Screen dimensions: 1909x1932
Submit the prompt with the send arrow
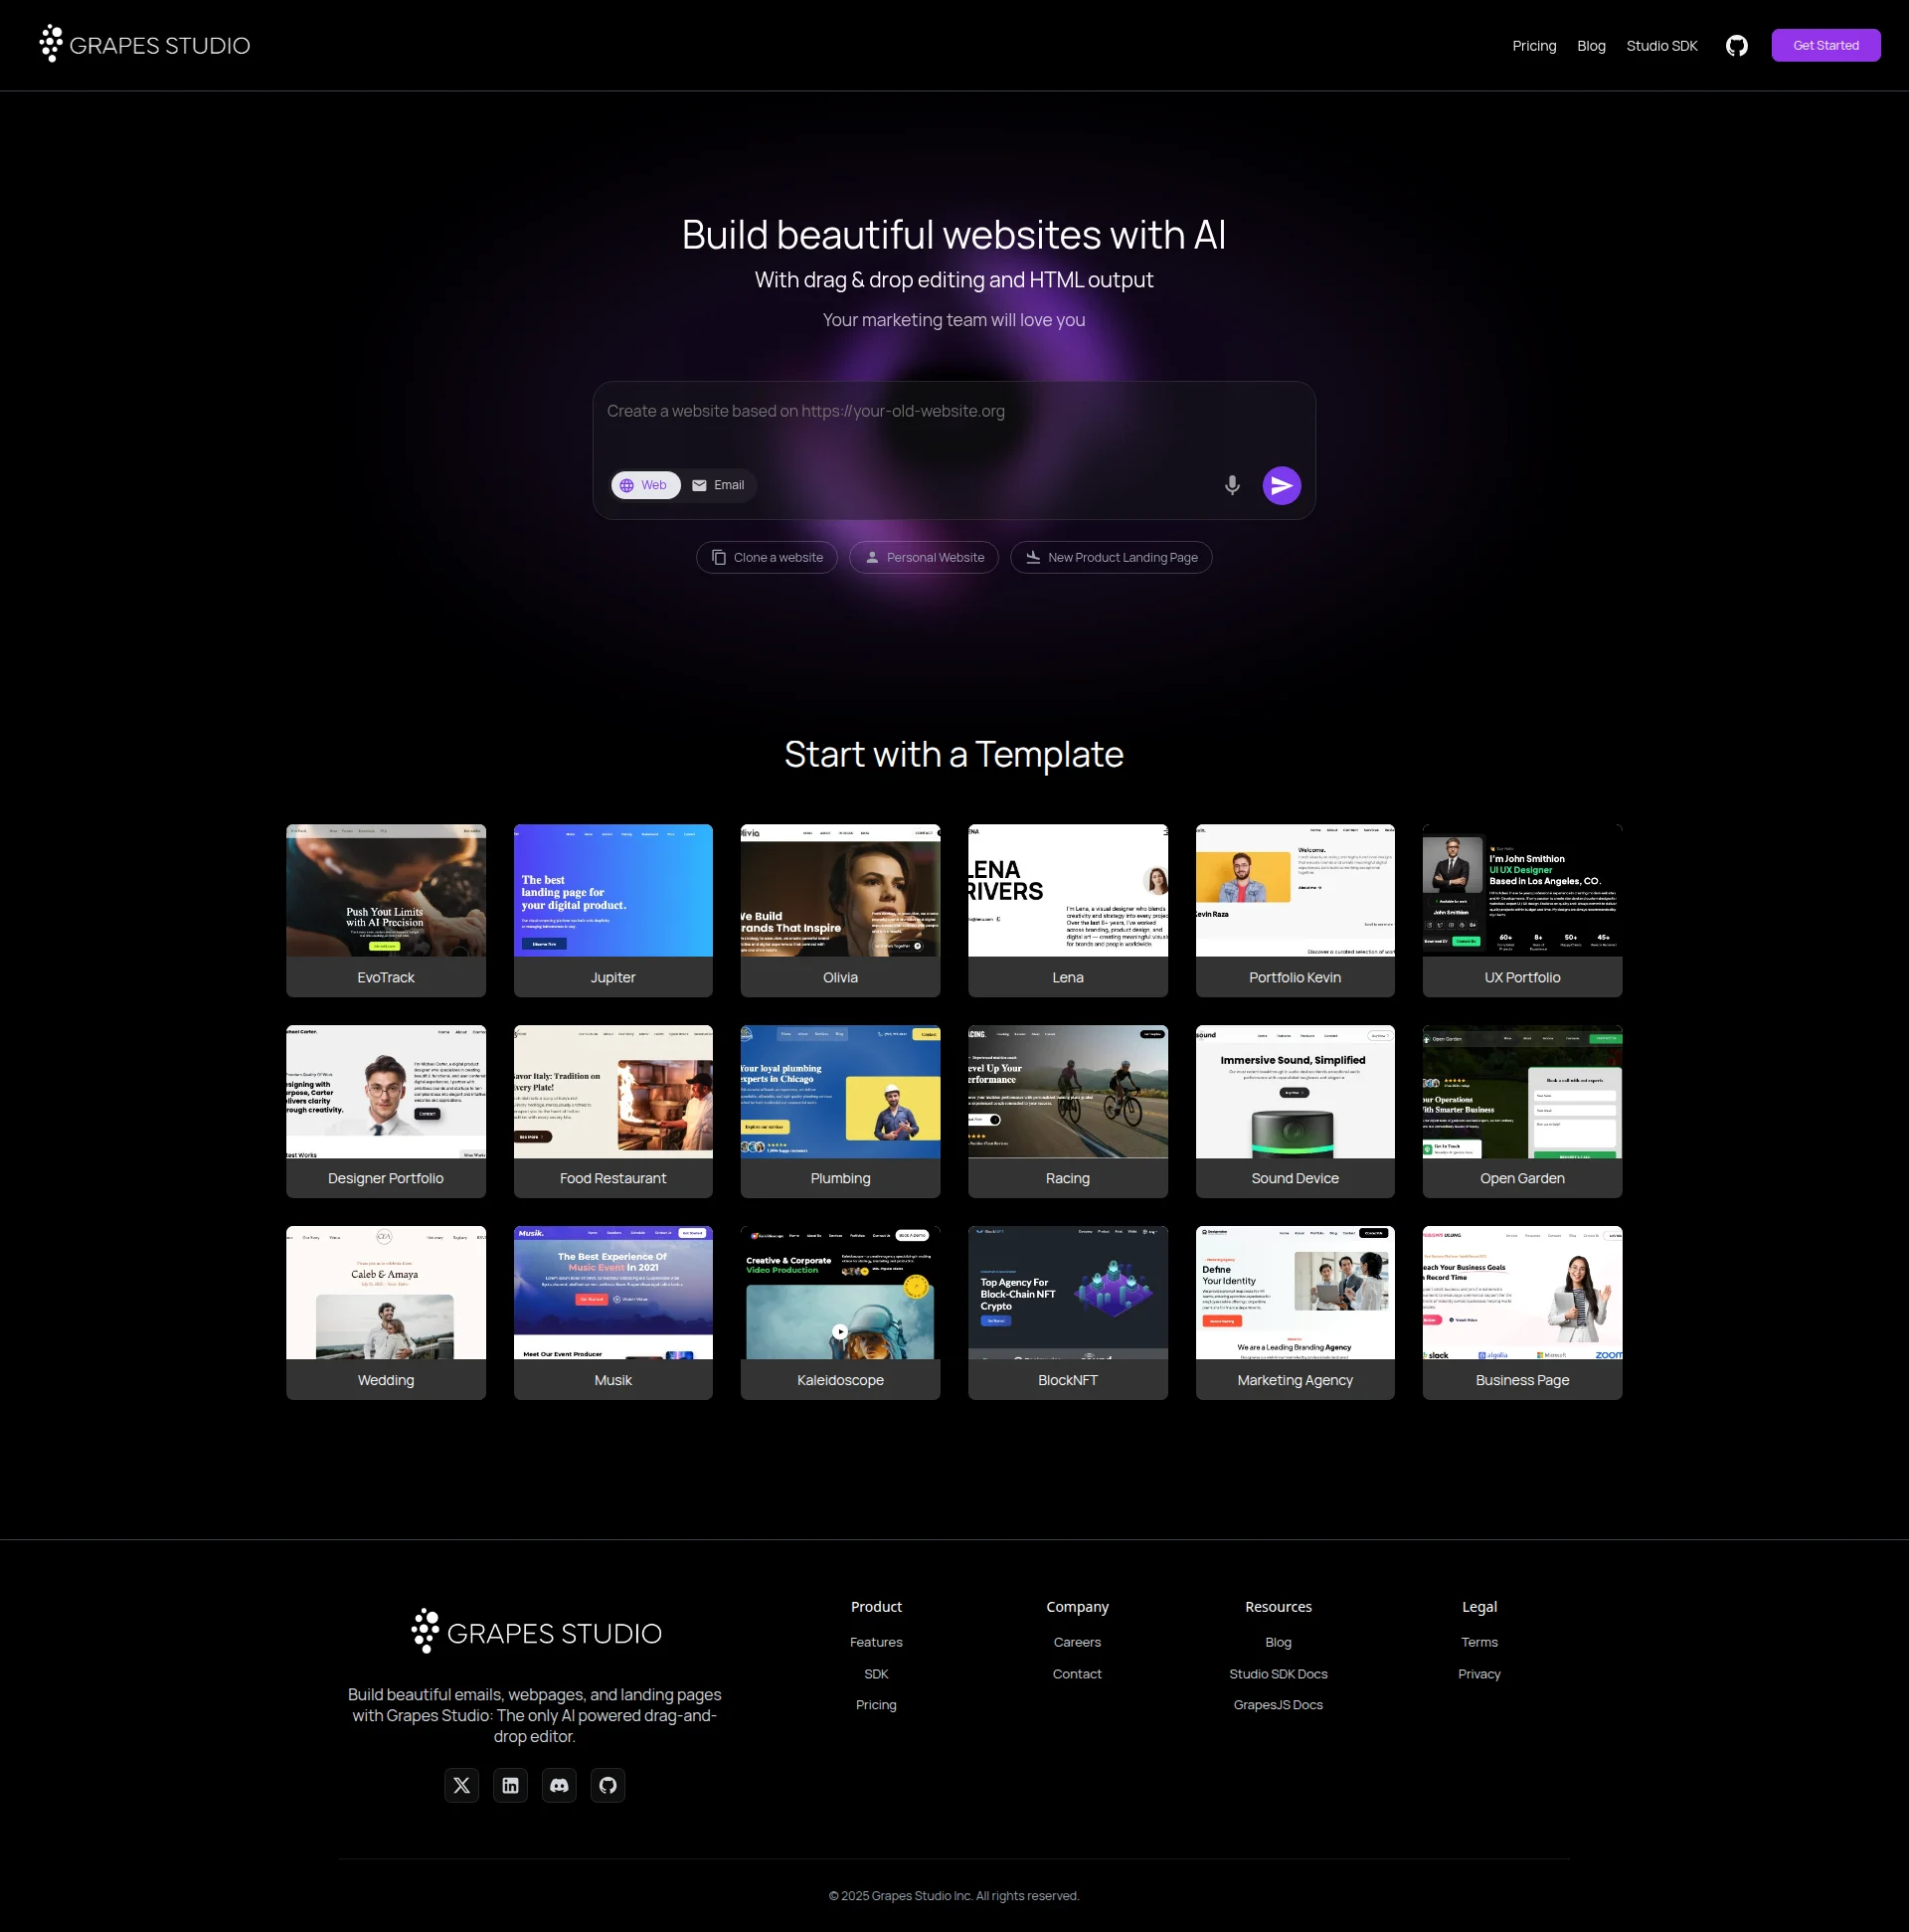1281,485
